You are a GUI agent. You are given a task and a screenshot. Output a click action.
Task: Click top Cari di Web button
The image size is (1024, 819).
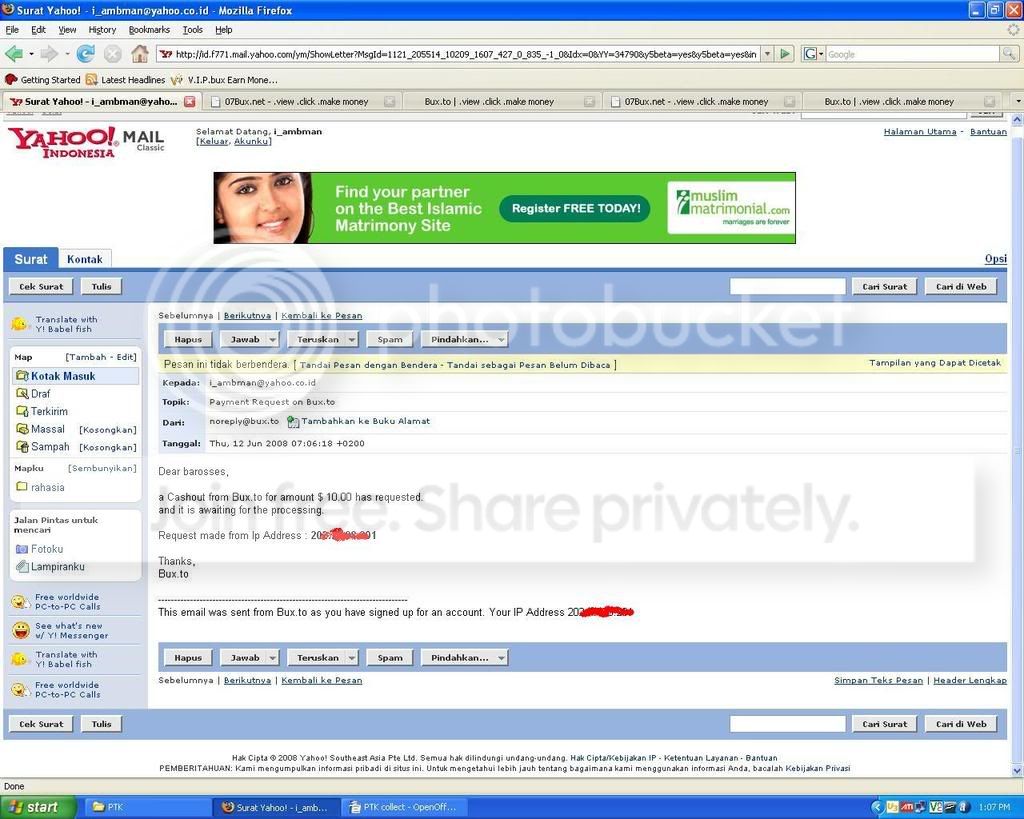(x=961, y=287)
